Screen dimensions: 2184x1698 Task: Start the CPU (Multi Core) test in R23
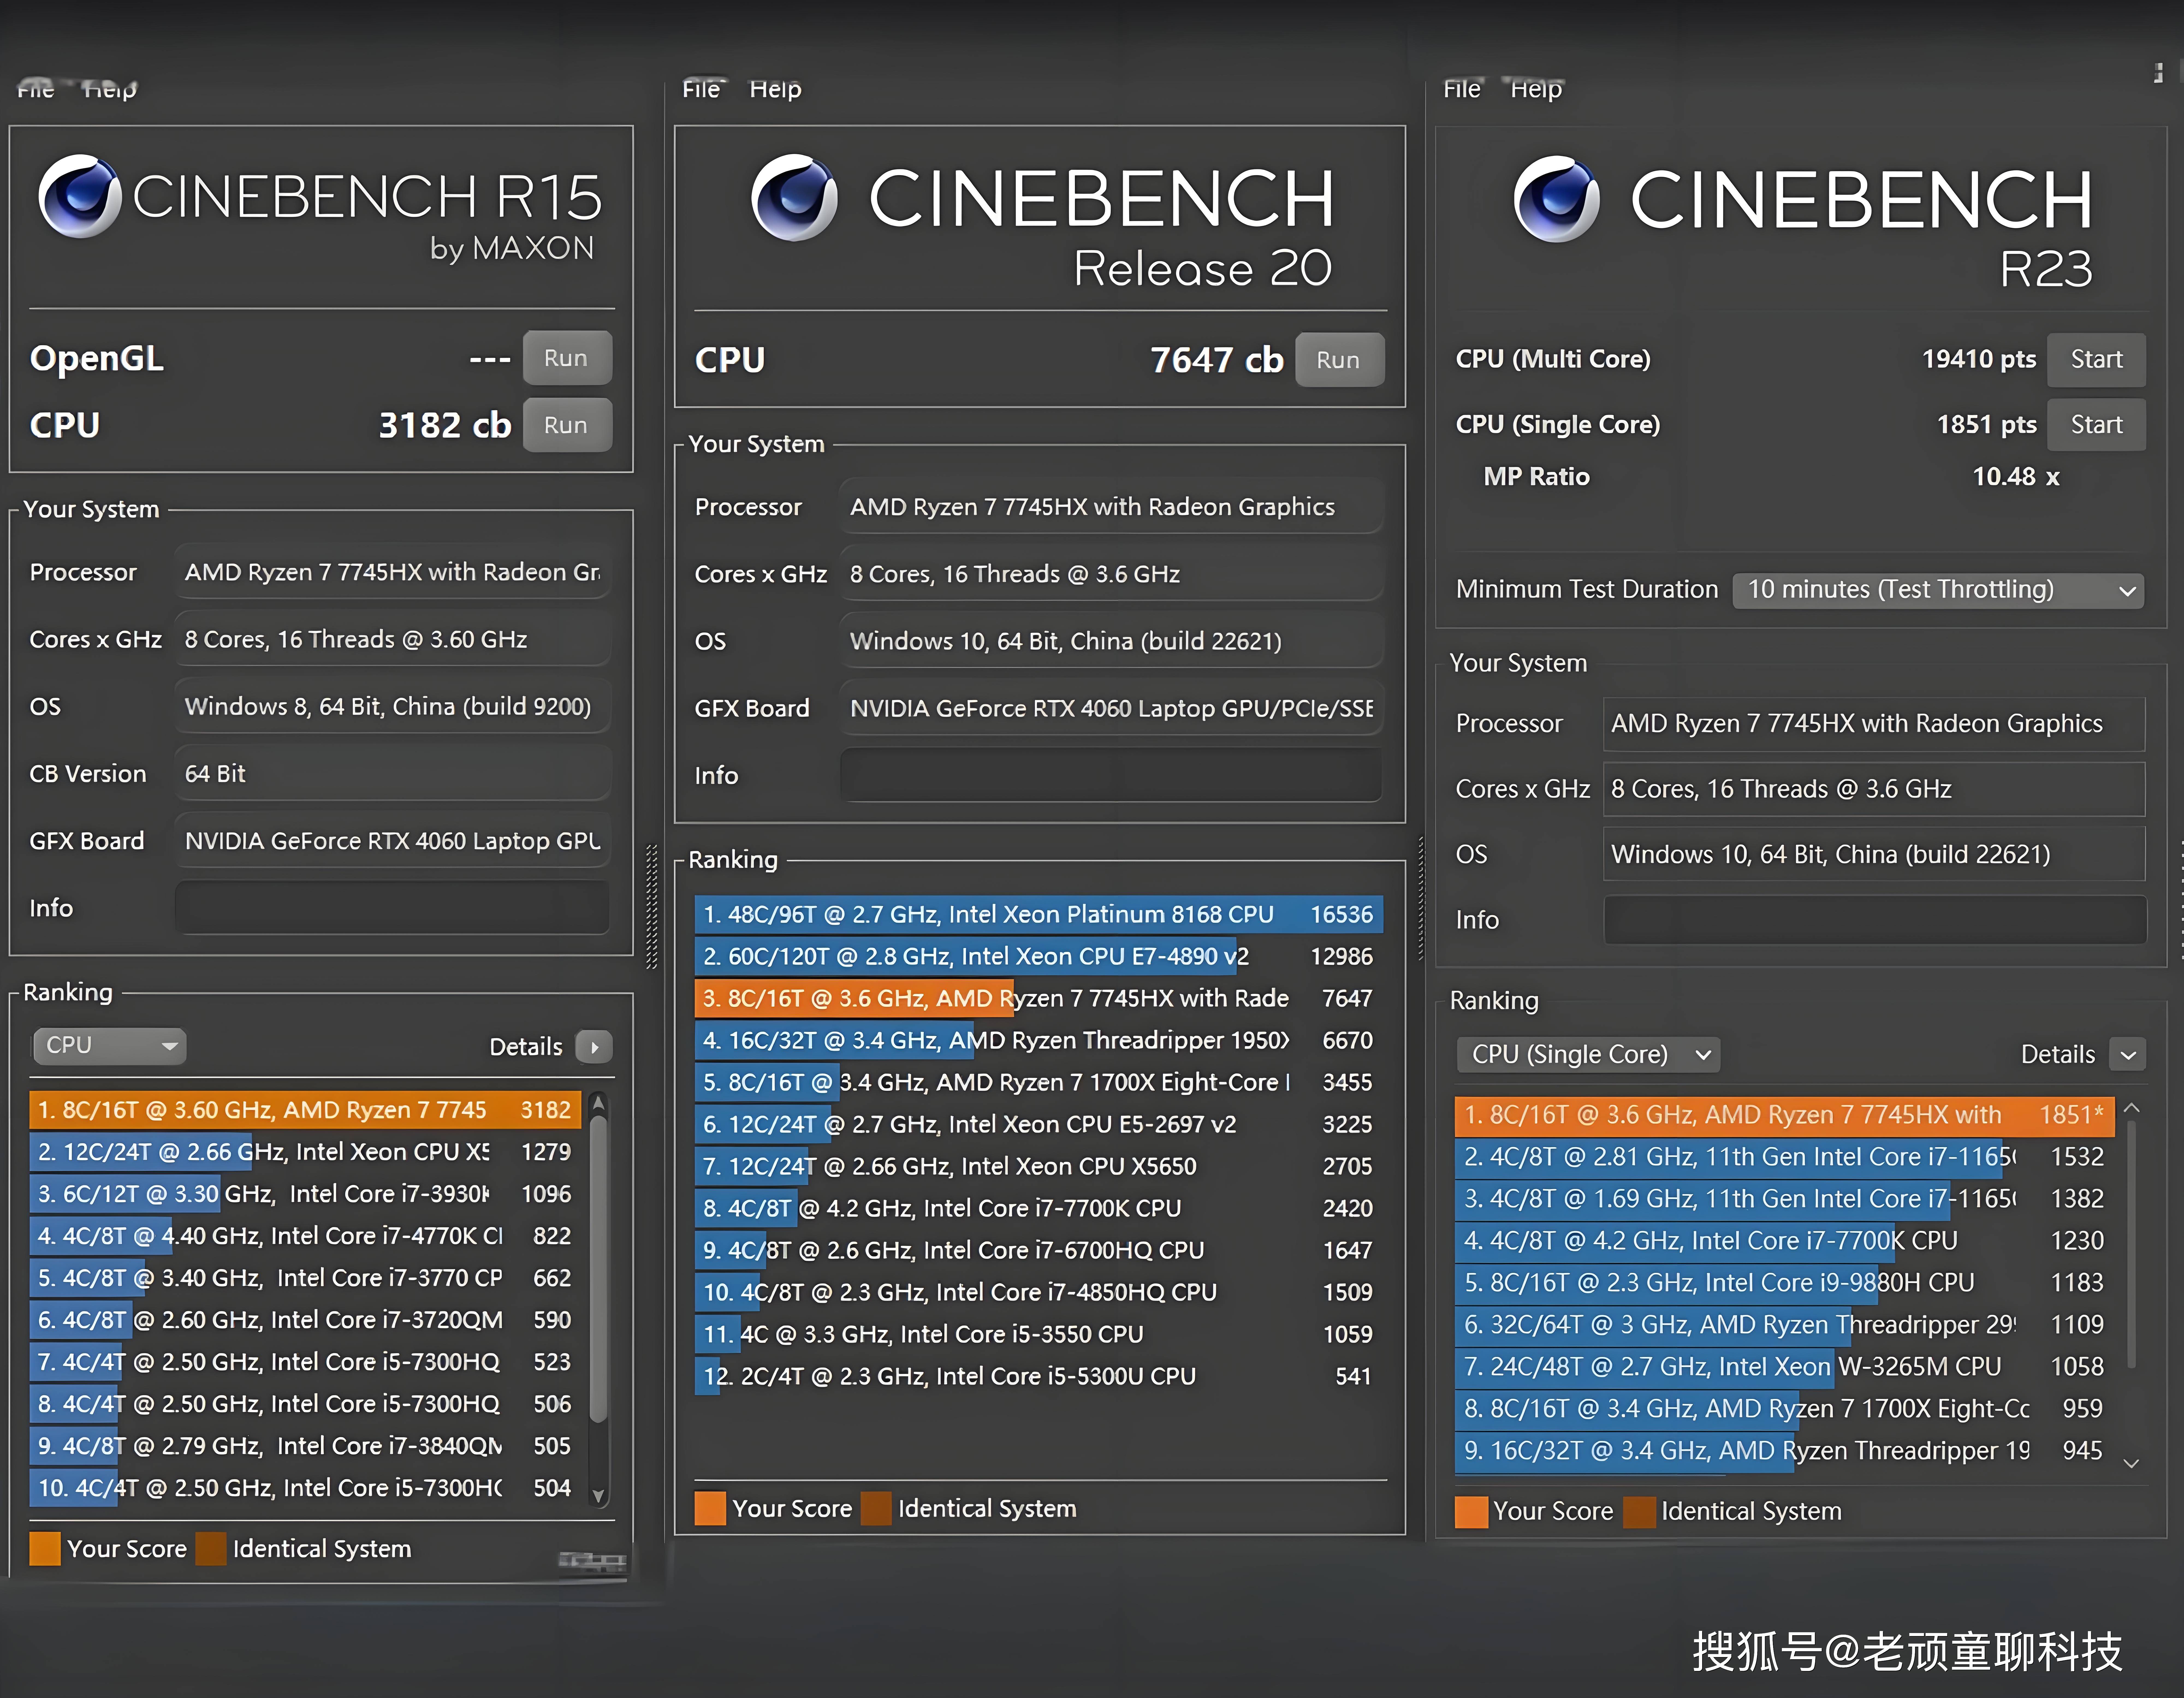pyautogui.click(x=2096, y=360)
